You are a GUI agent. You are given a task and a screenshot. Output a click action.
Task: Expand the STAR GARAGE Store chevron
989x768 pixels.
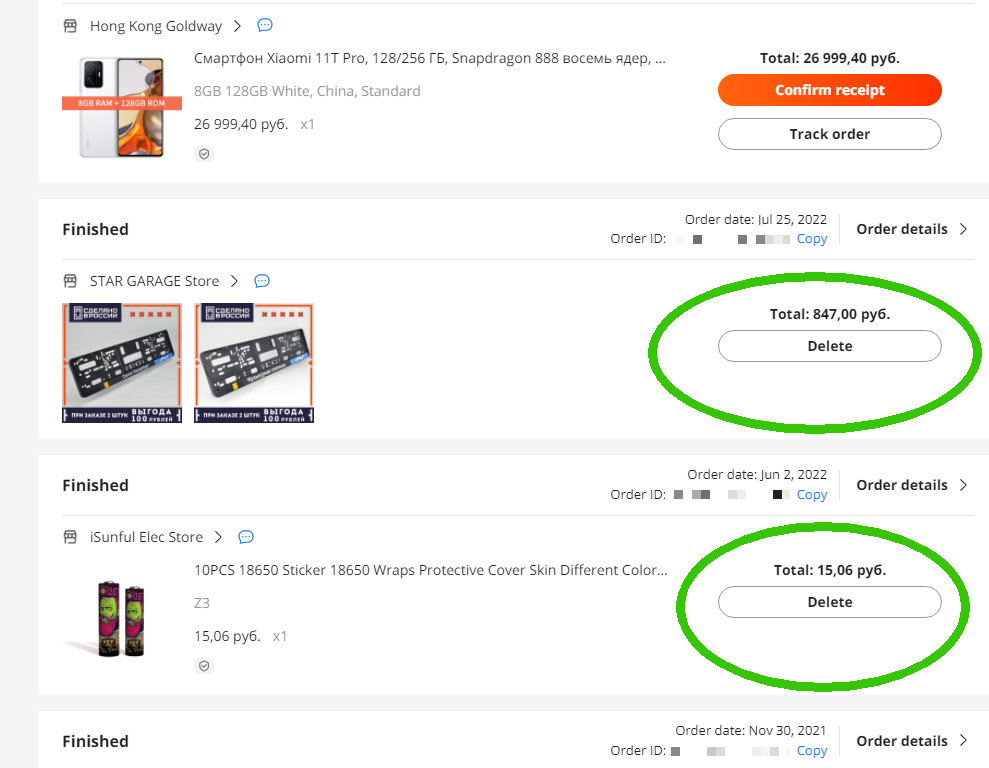[234, 281]
